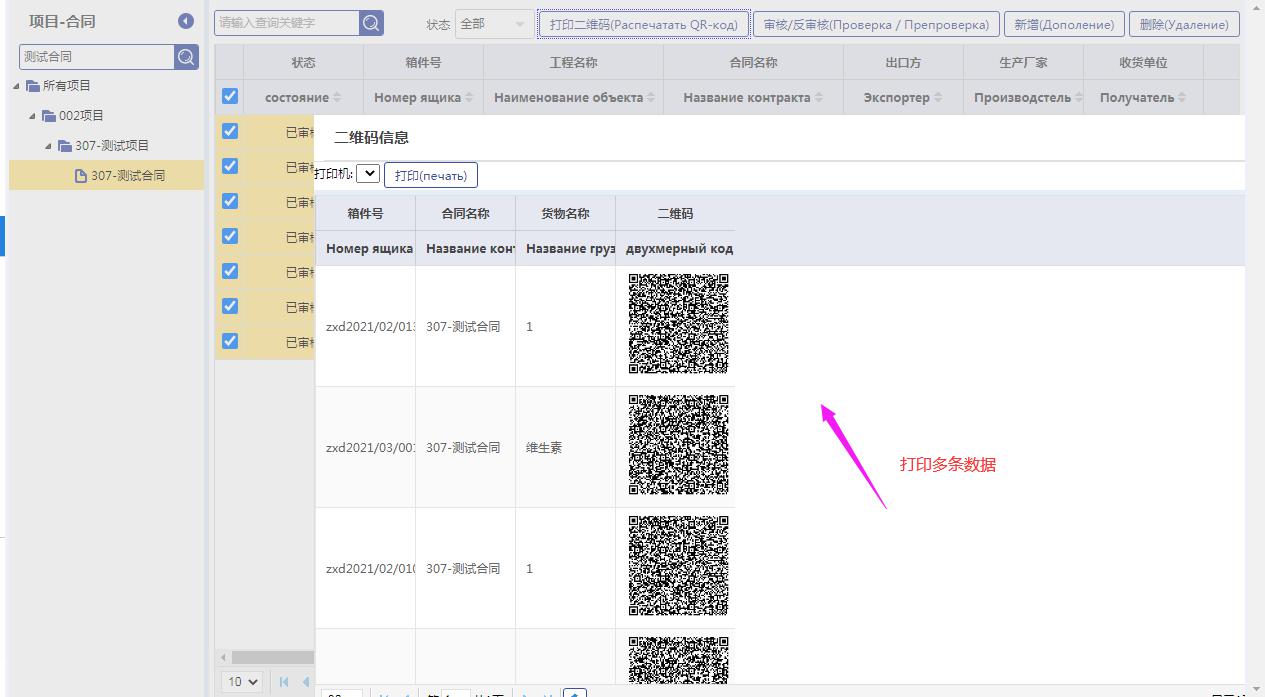
Task: Click the keyword query search icon
Action: tap(371, 23)
